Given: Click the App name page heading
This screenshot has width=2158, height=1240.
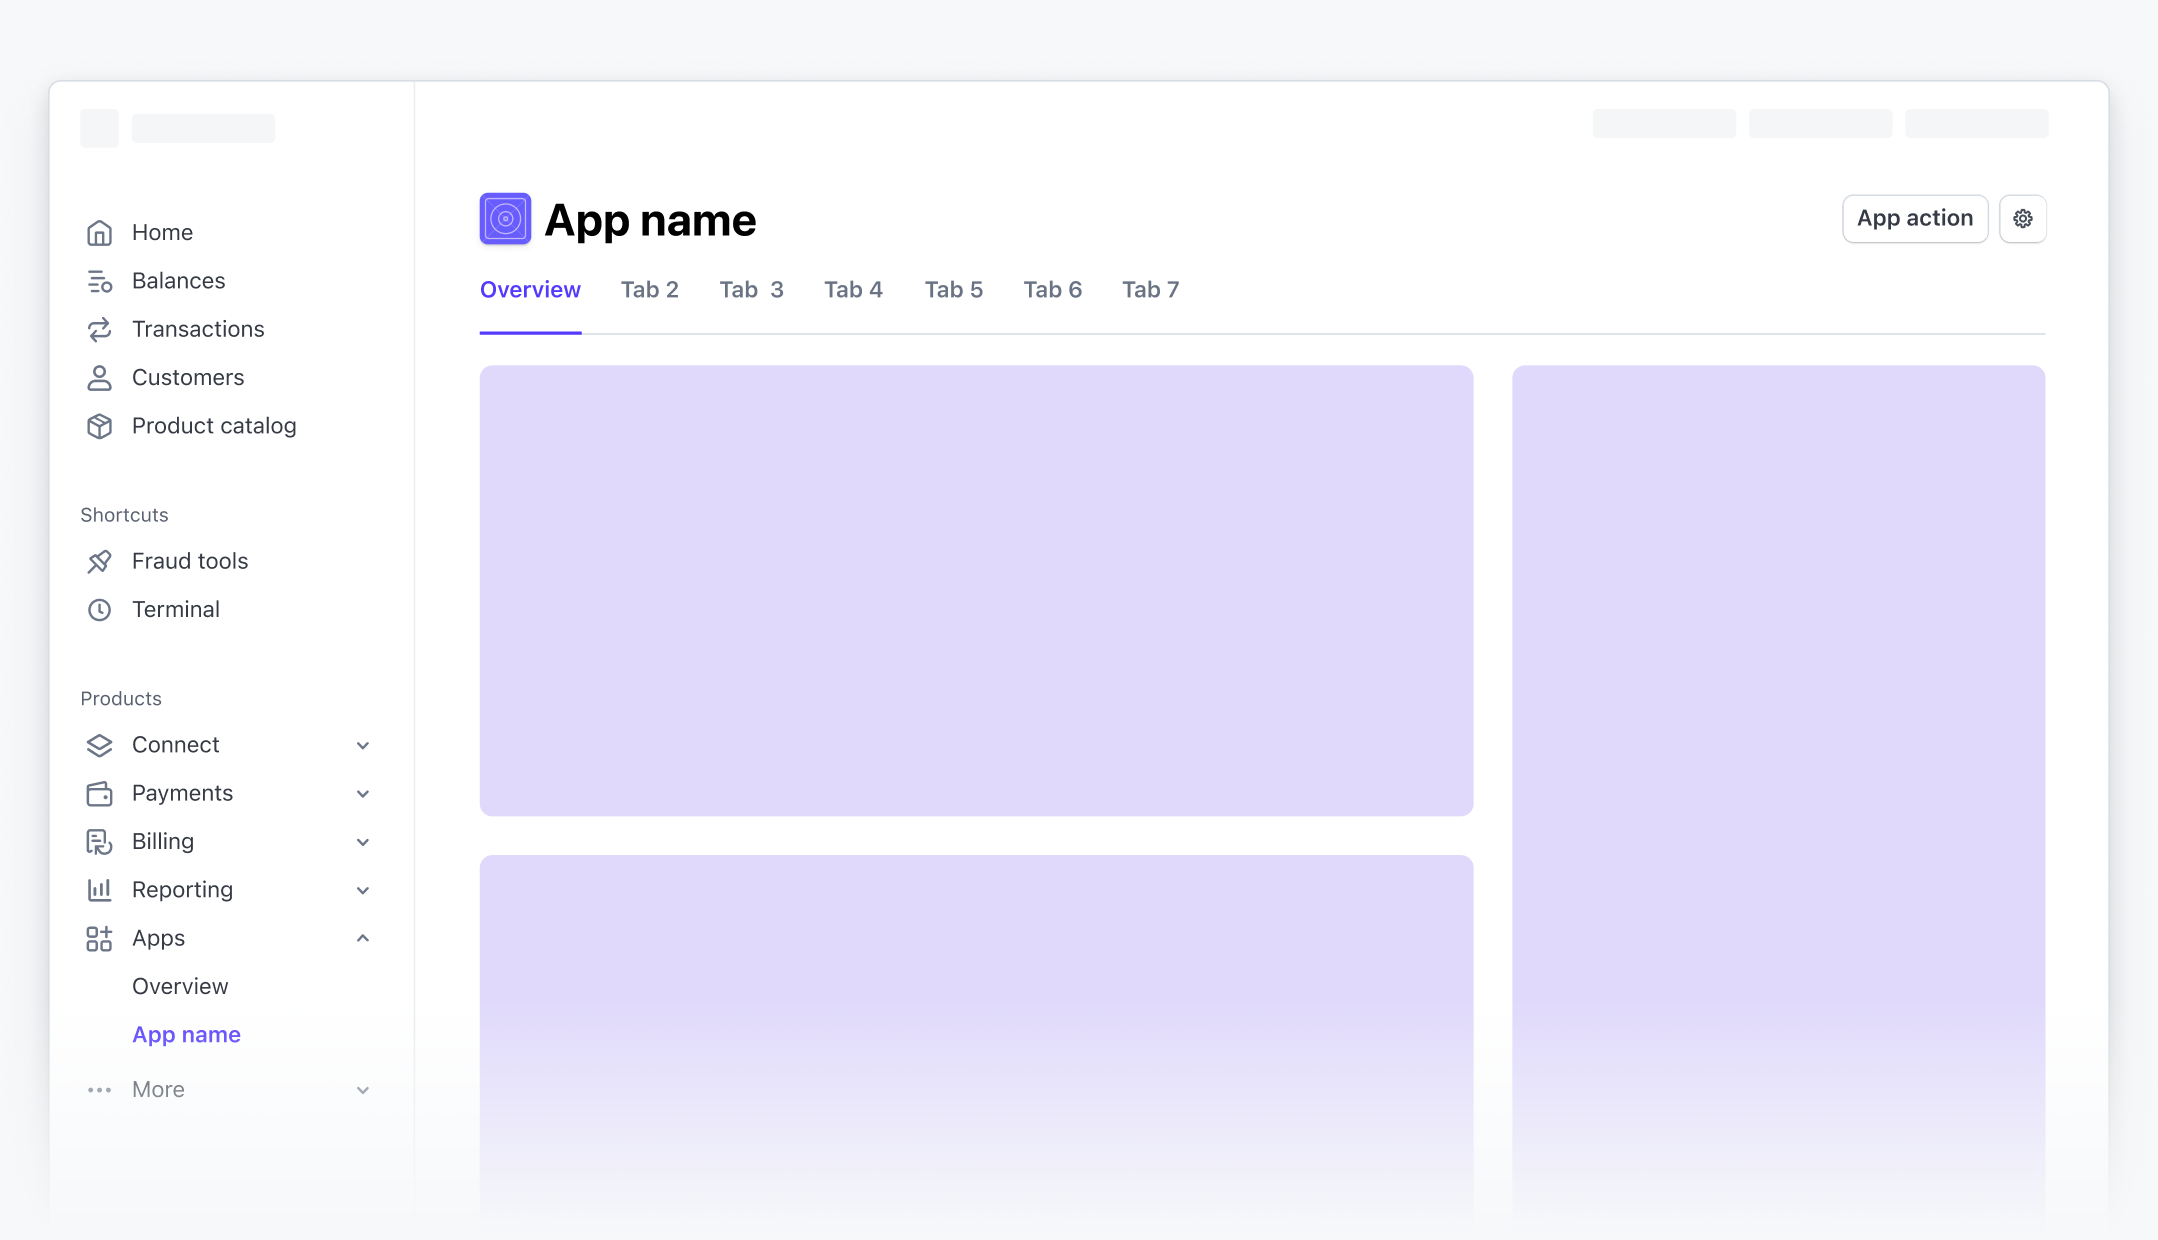Looking at the screenshot, I should (650, 220).
